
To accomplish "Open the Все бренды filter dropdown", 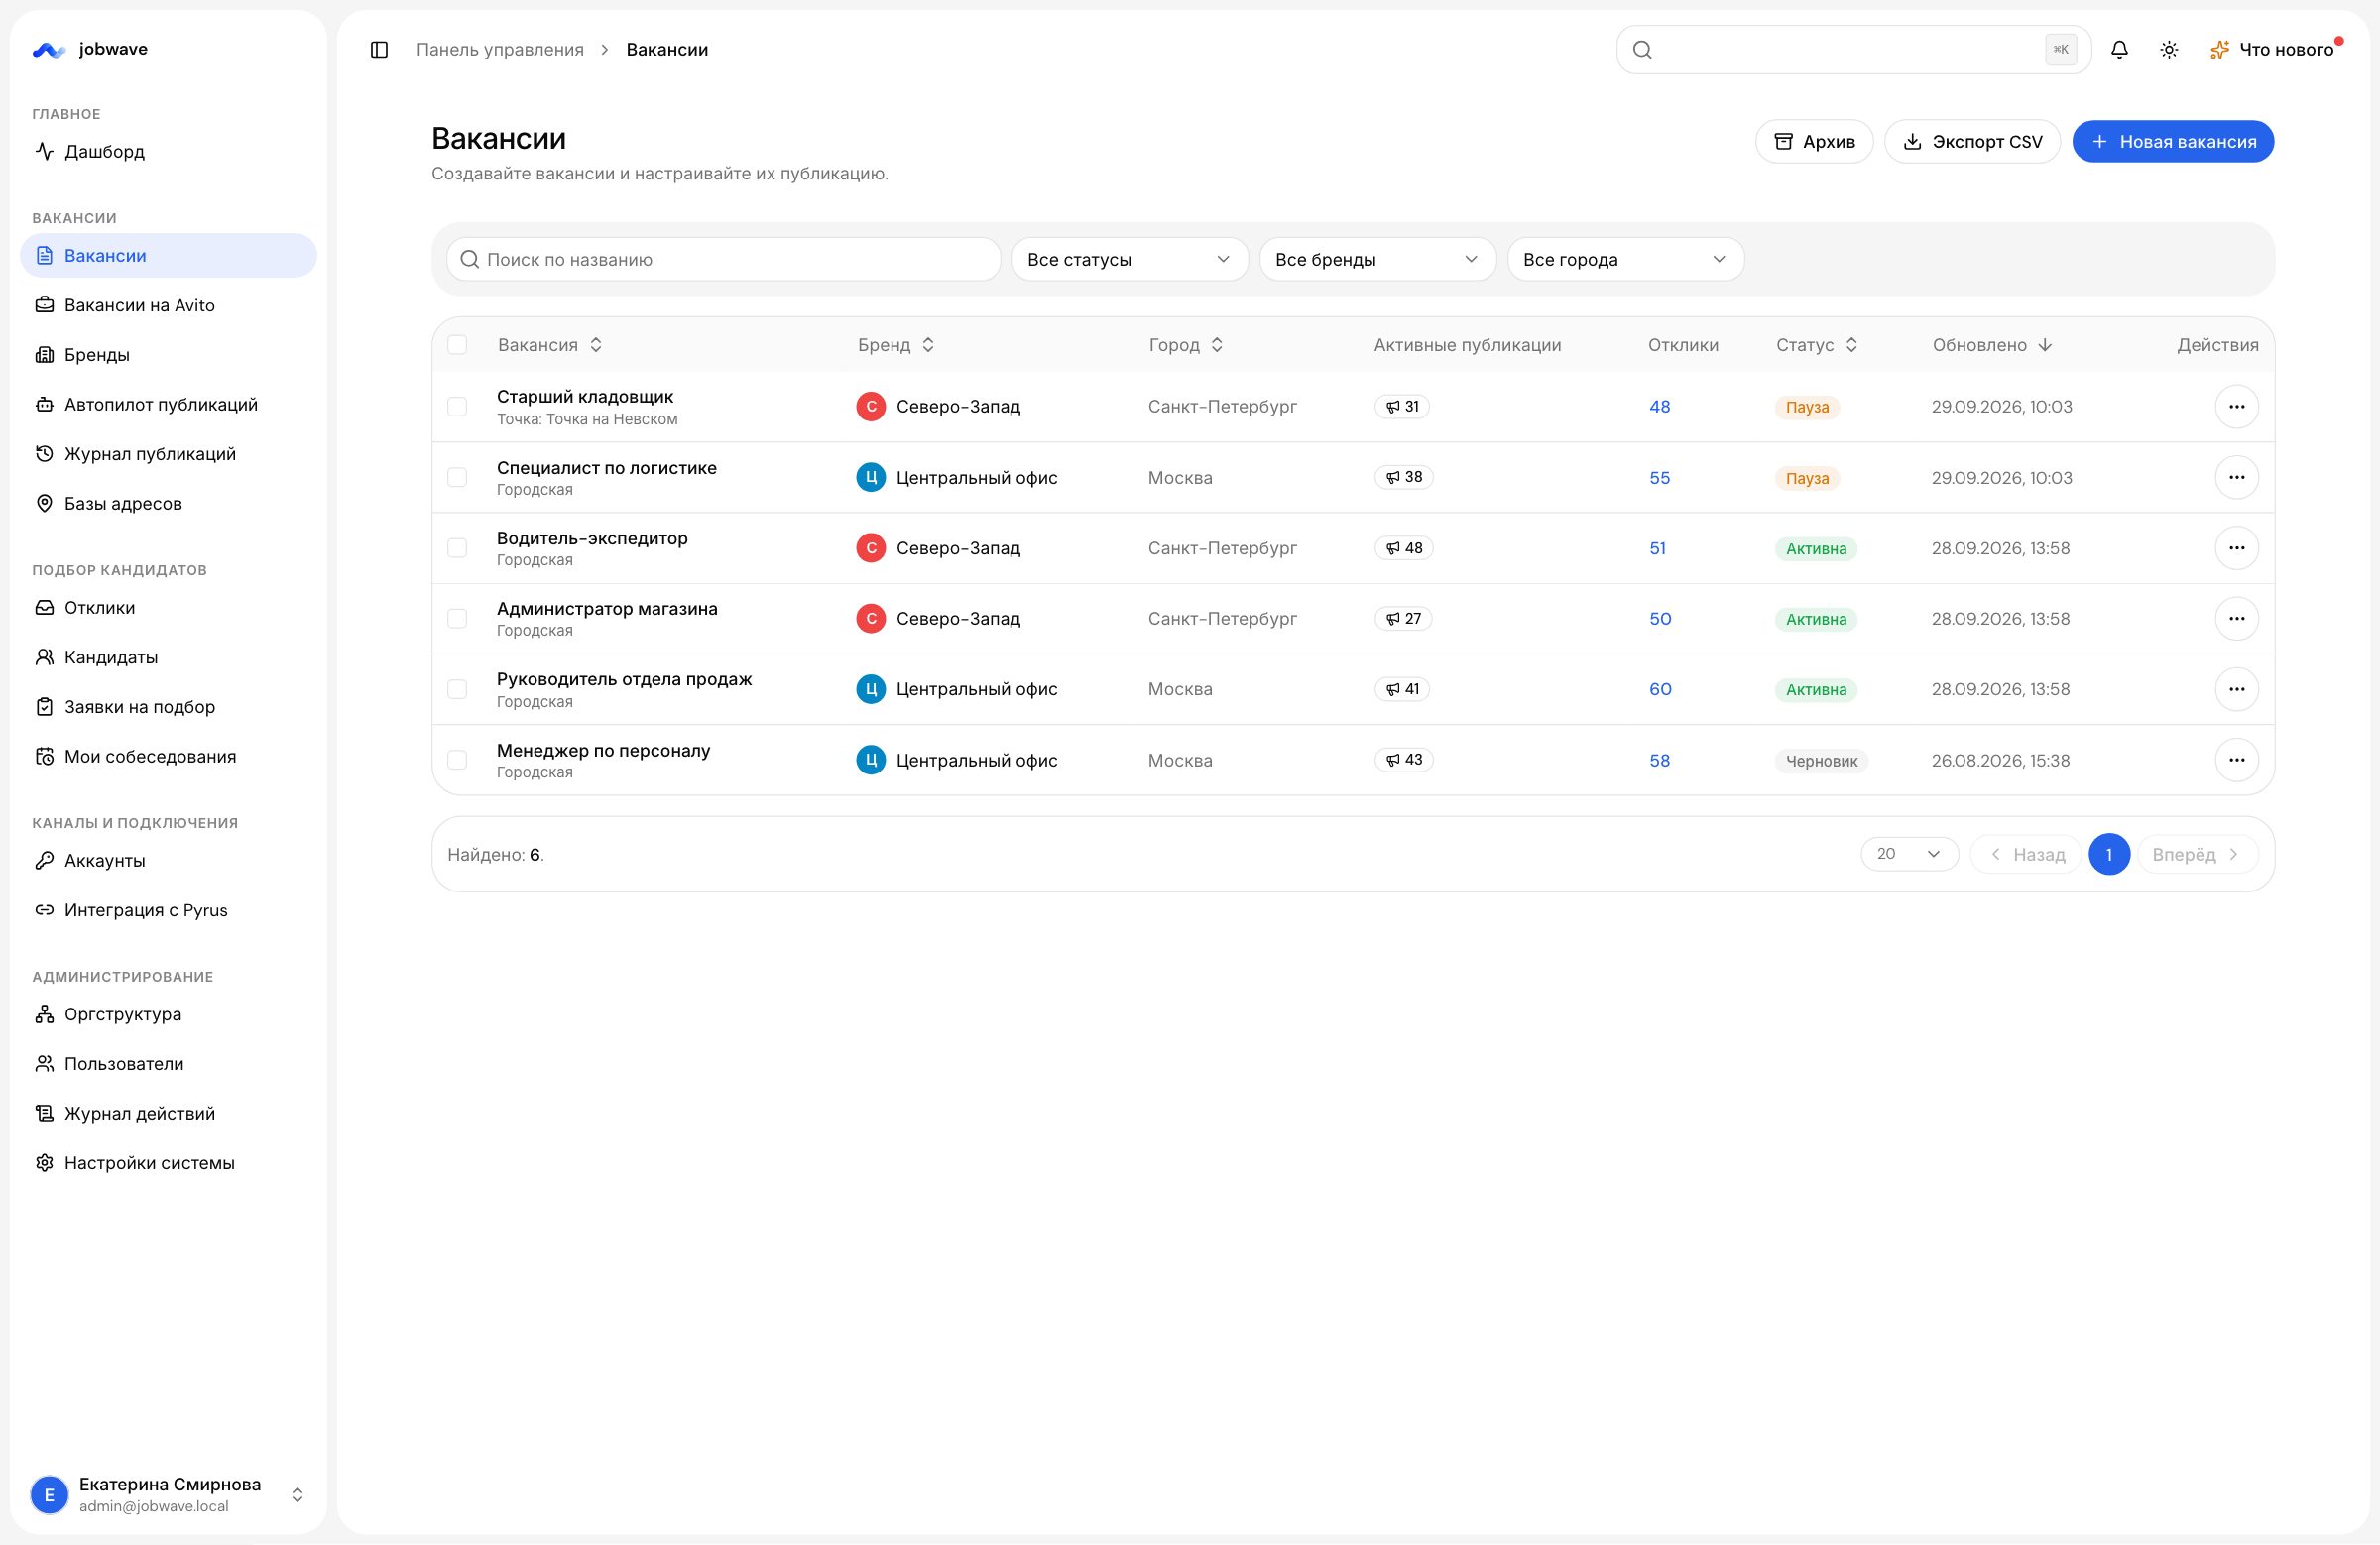I will [1377, 259].
